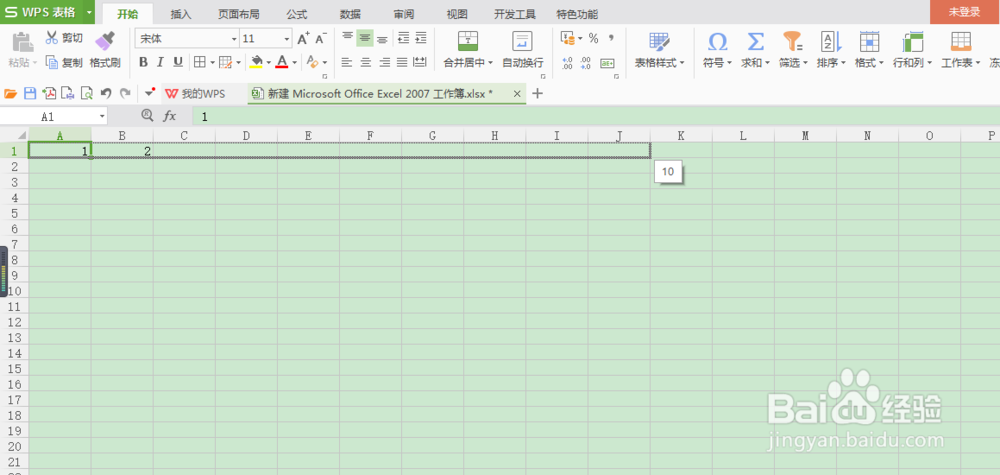Screen dimensions: 1000x475
Task: Click the fx insert function icon
Action: [x=170, y=116]
